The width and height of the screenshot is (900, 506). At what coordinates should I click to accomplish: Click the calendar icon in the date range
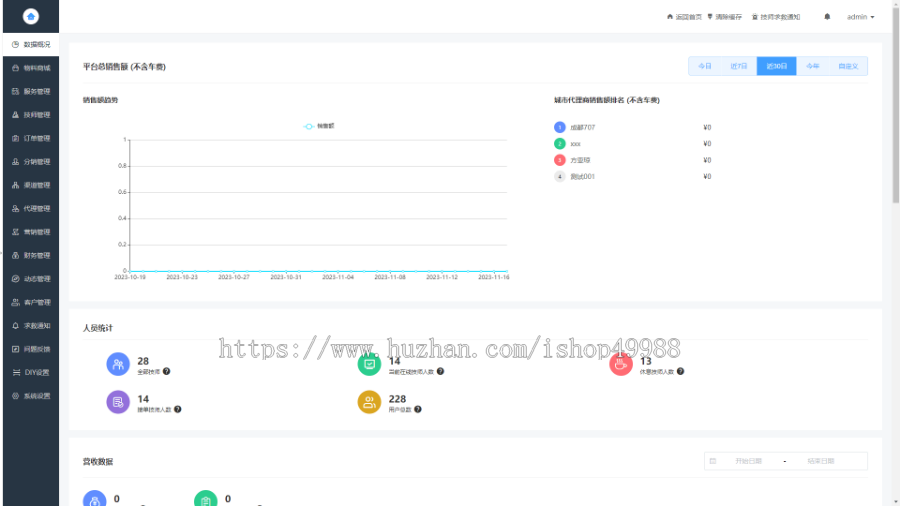point(713,461)
